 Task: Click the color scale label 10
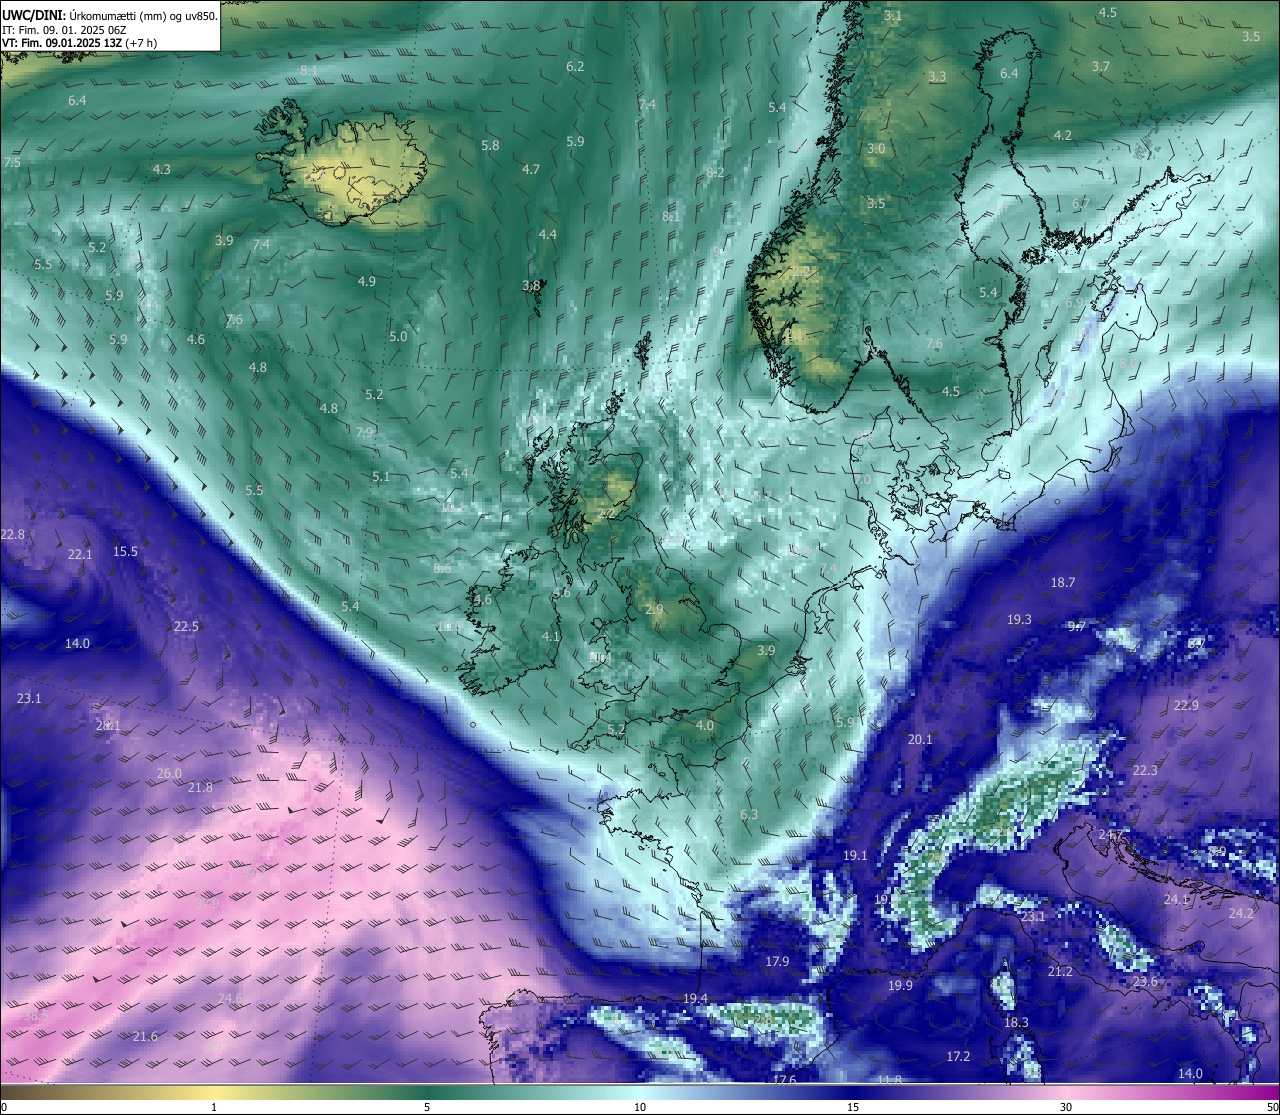click(x=640, y=1107)
